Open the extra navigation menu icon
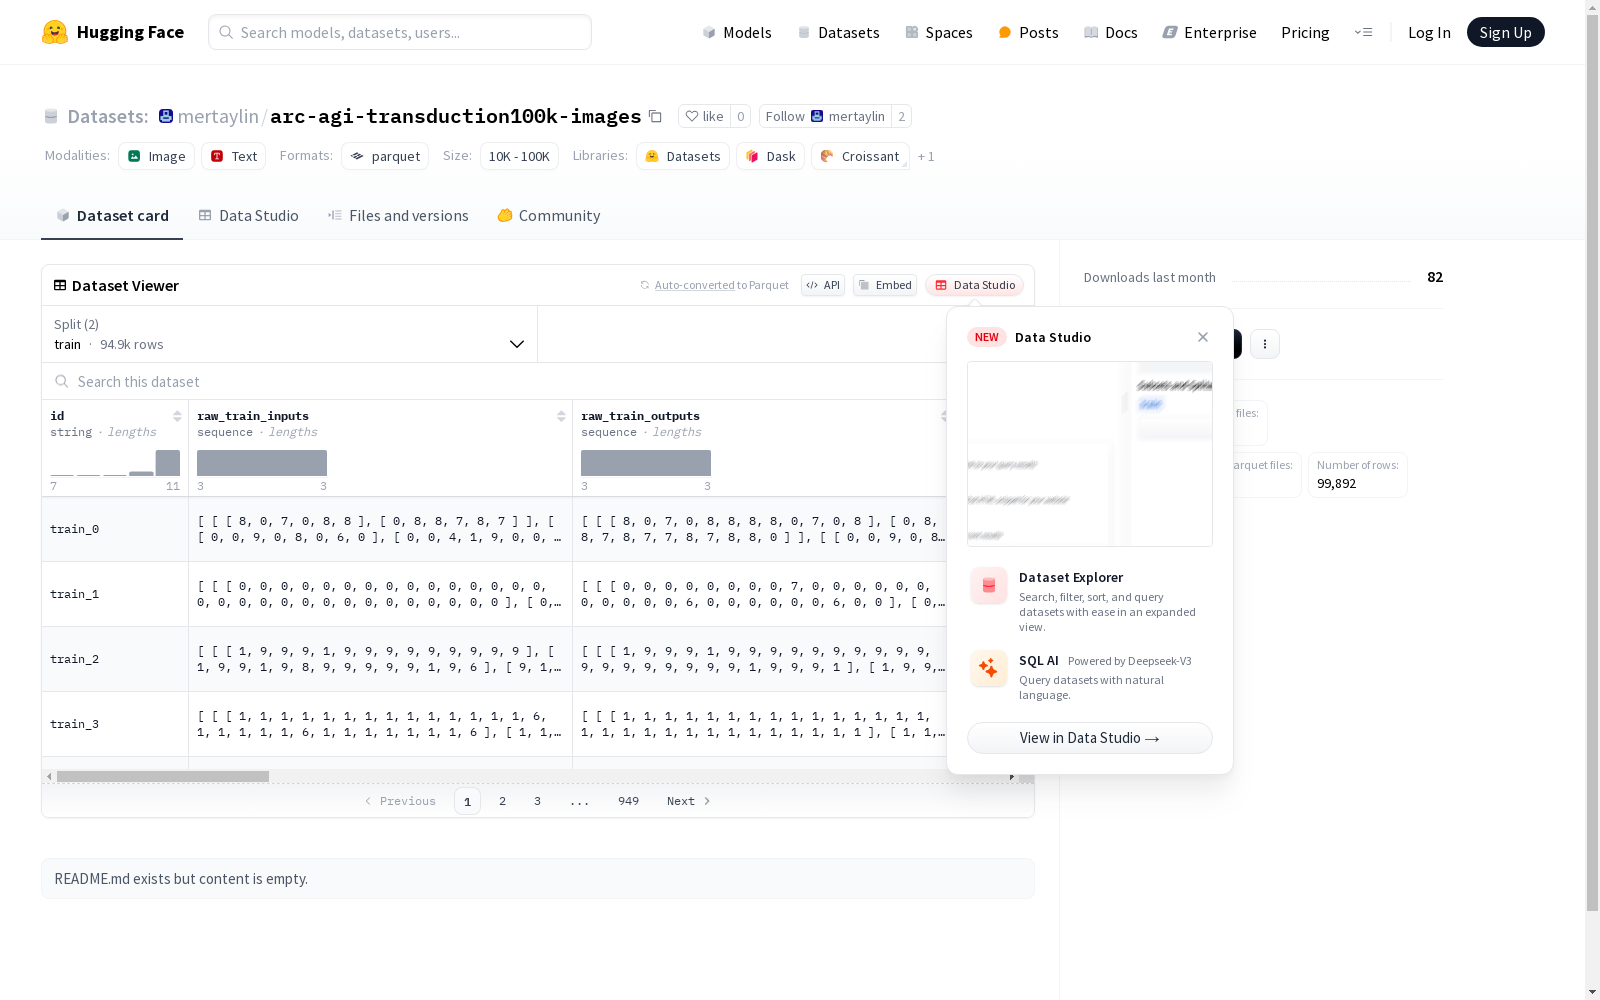The image size is (1600, 1000). tap(1363, 32)
